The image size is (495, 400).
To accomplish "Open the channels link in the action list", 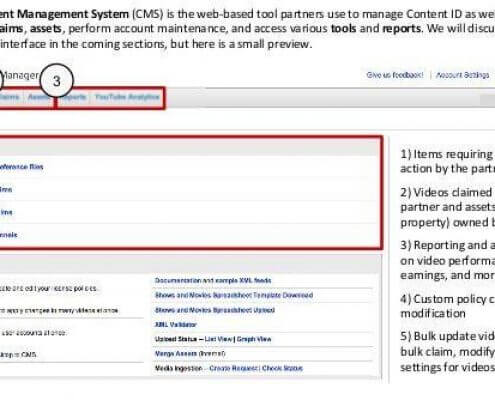I will tap(9, 235).
